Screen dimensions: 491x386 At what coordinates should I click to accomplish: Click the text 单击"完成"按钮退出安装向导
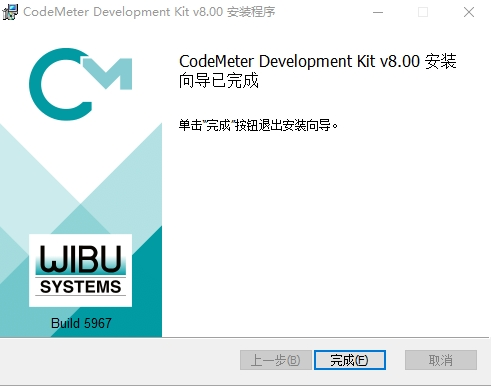tap(258, 125)
